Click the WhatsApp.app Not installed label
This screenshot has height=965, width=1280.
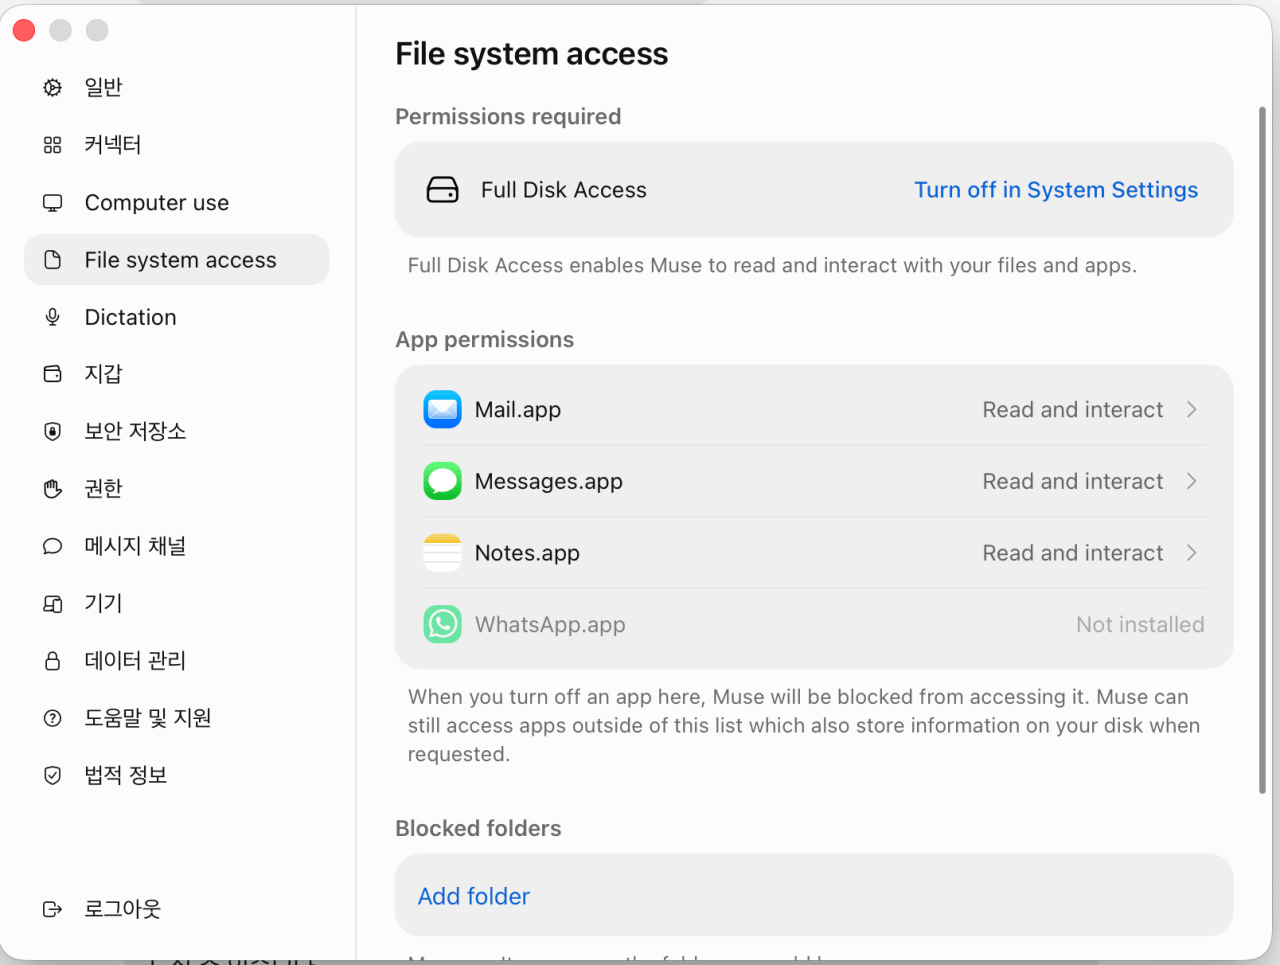click(x=1140, y=625)
